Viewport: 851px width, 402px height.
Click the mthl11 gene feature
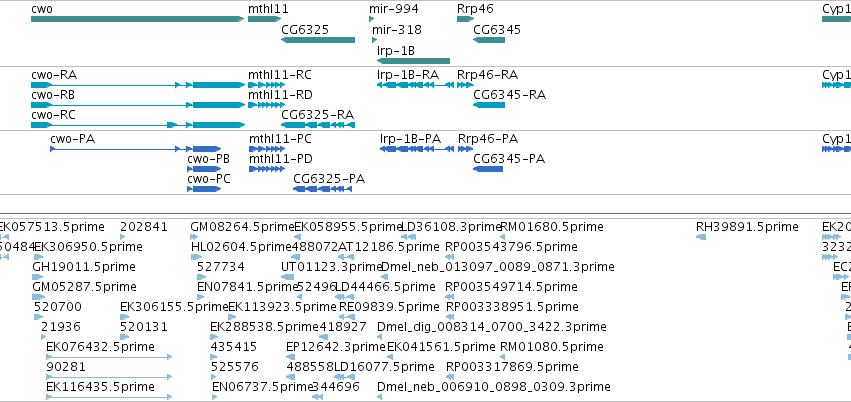coord(264,19)
